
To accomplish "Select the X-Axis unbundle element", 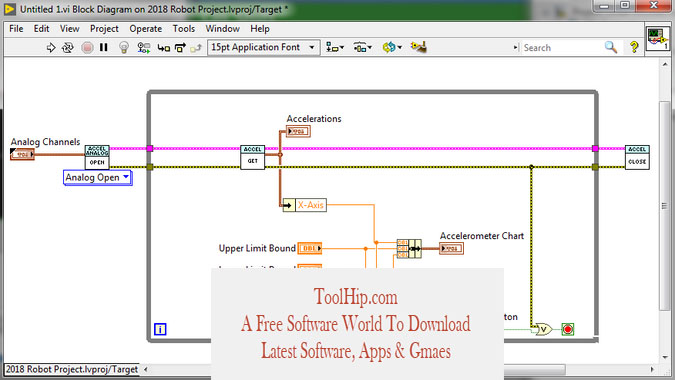I will (304, 205).
